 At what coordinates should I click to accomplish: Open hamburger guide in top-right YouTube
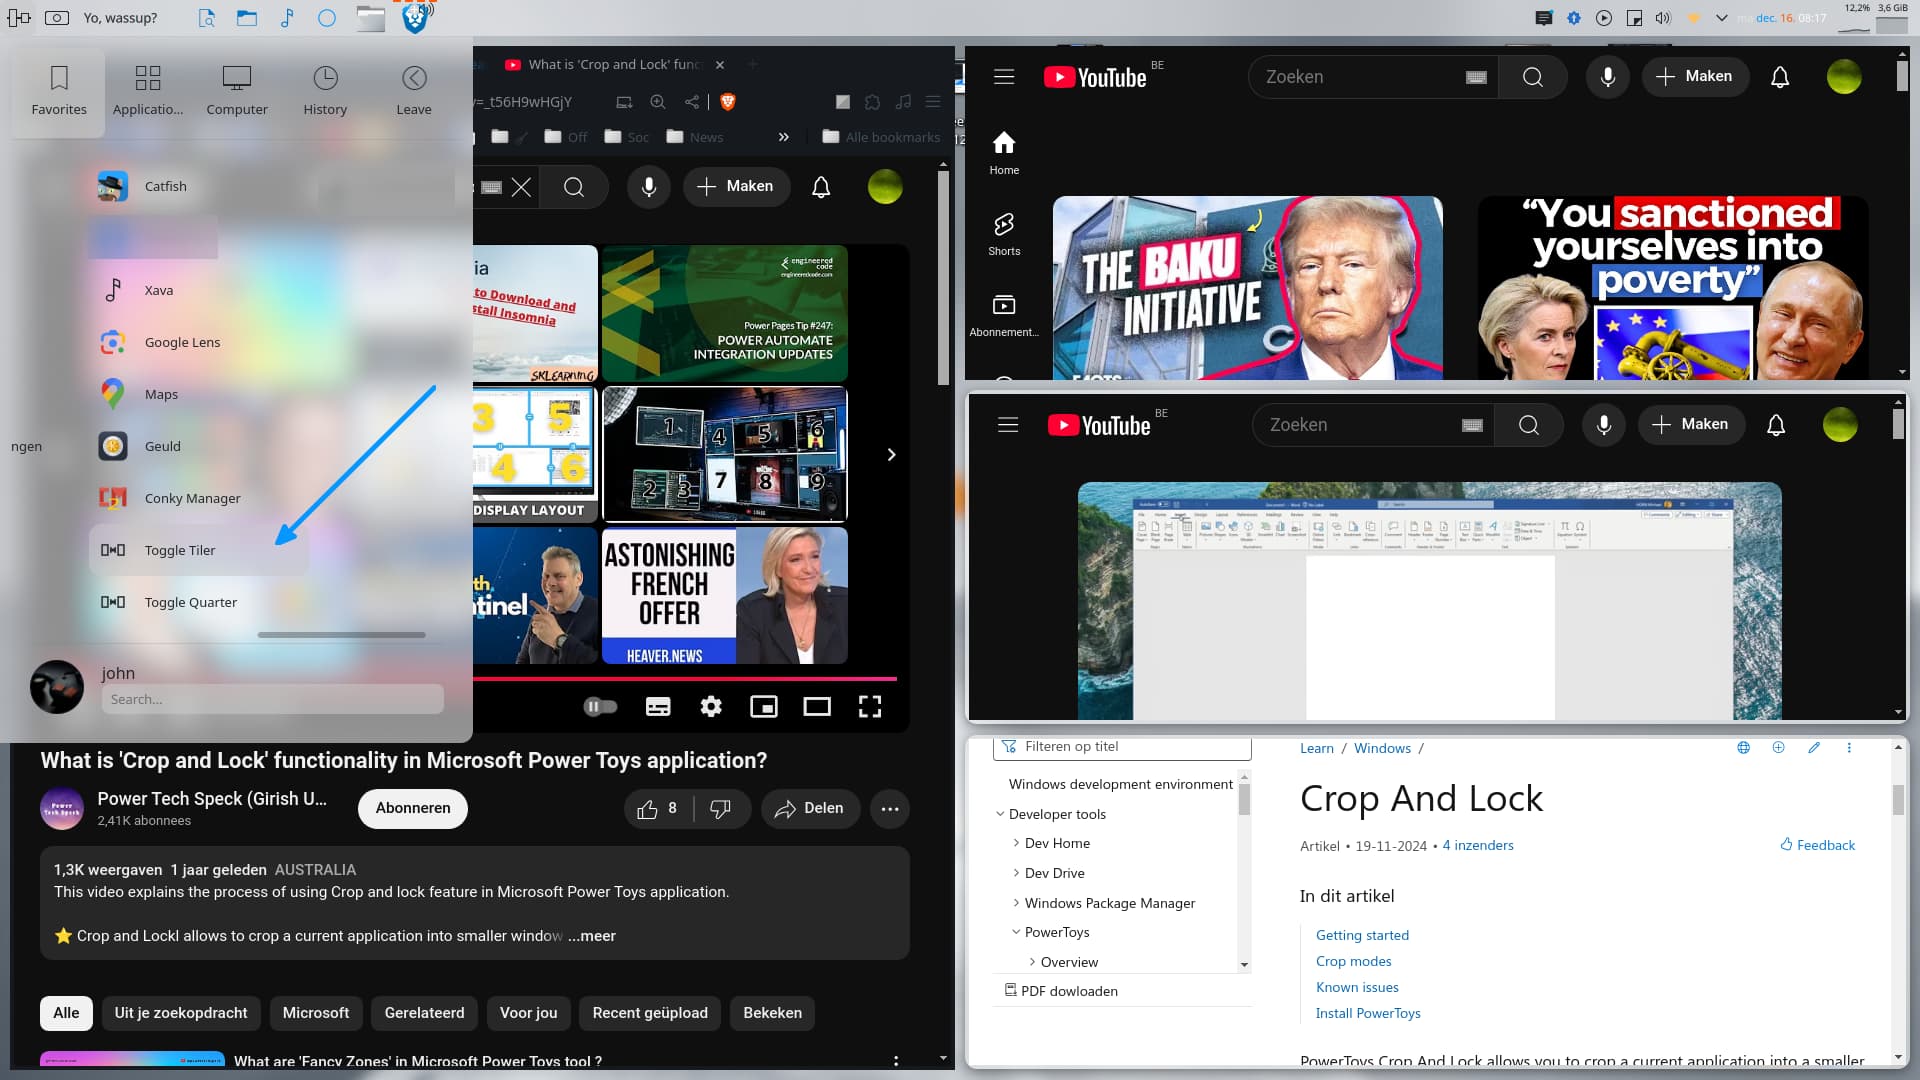[x=1004, y=77]
